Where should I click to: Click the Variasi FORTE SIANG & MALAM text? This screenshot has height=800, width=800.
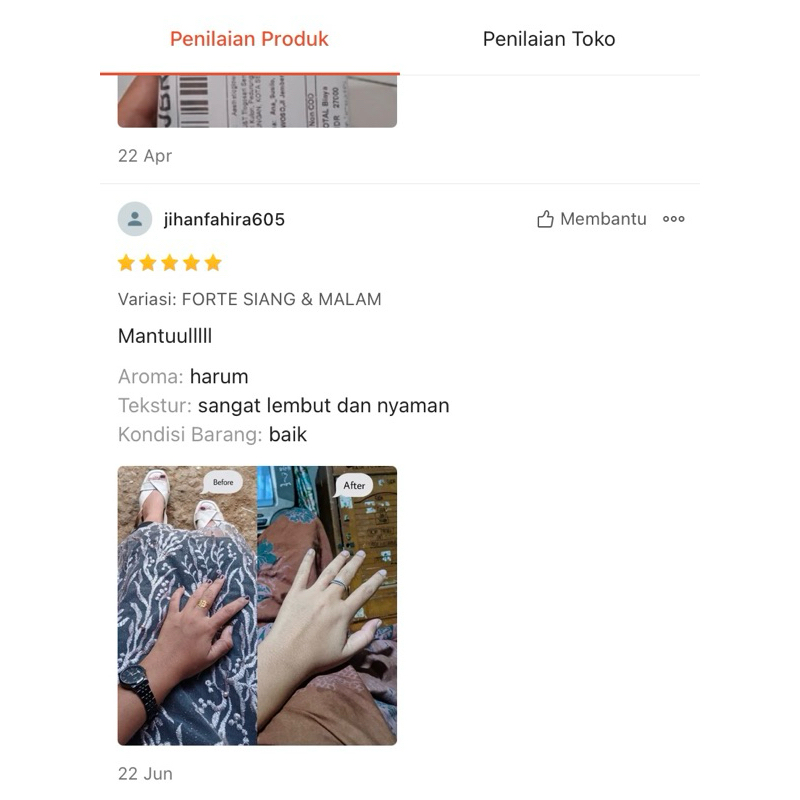249,299
